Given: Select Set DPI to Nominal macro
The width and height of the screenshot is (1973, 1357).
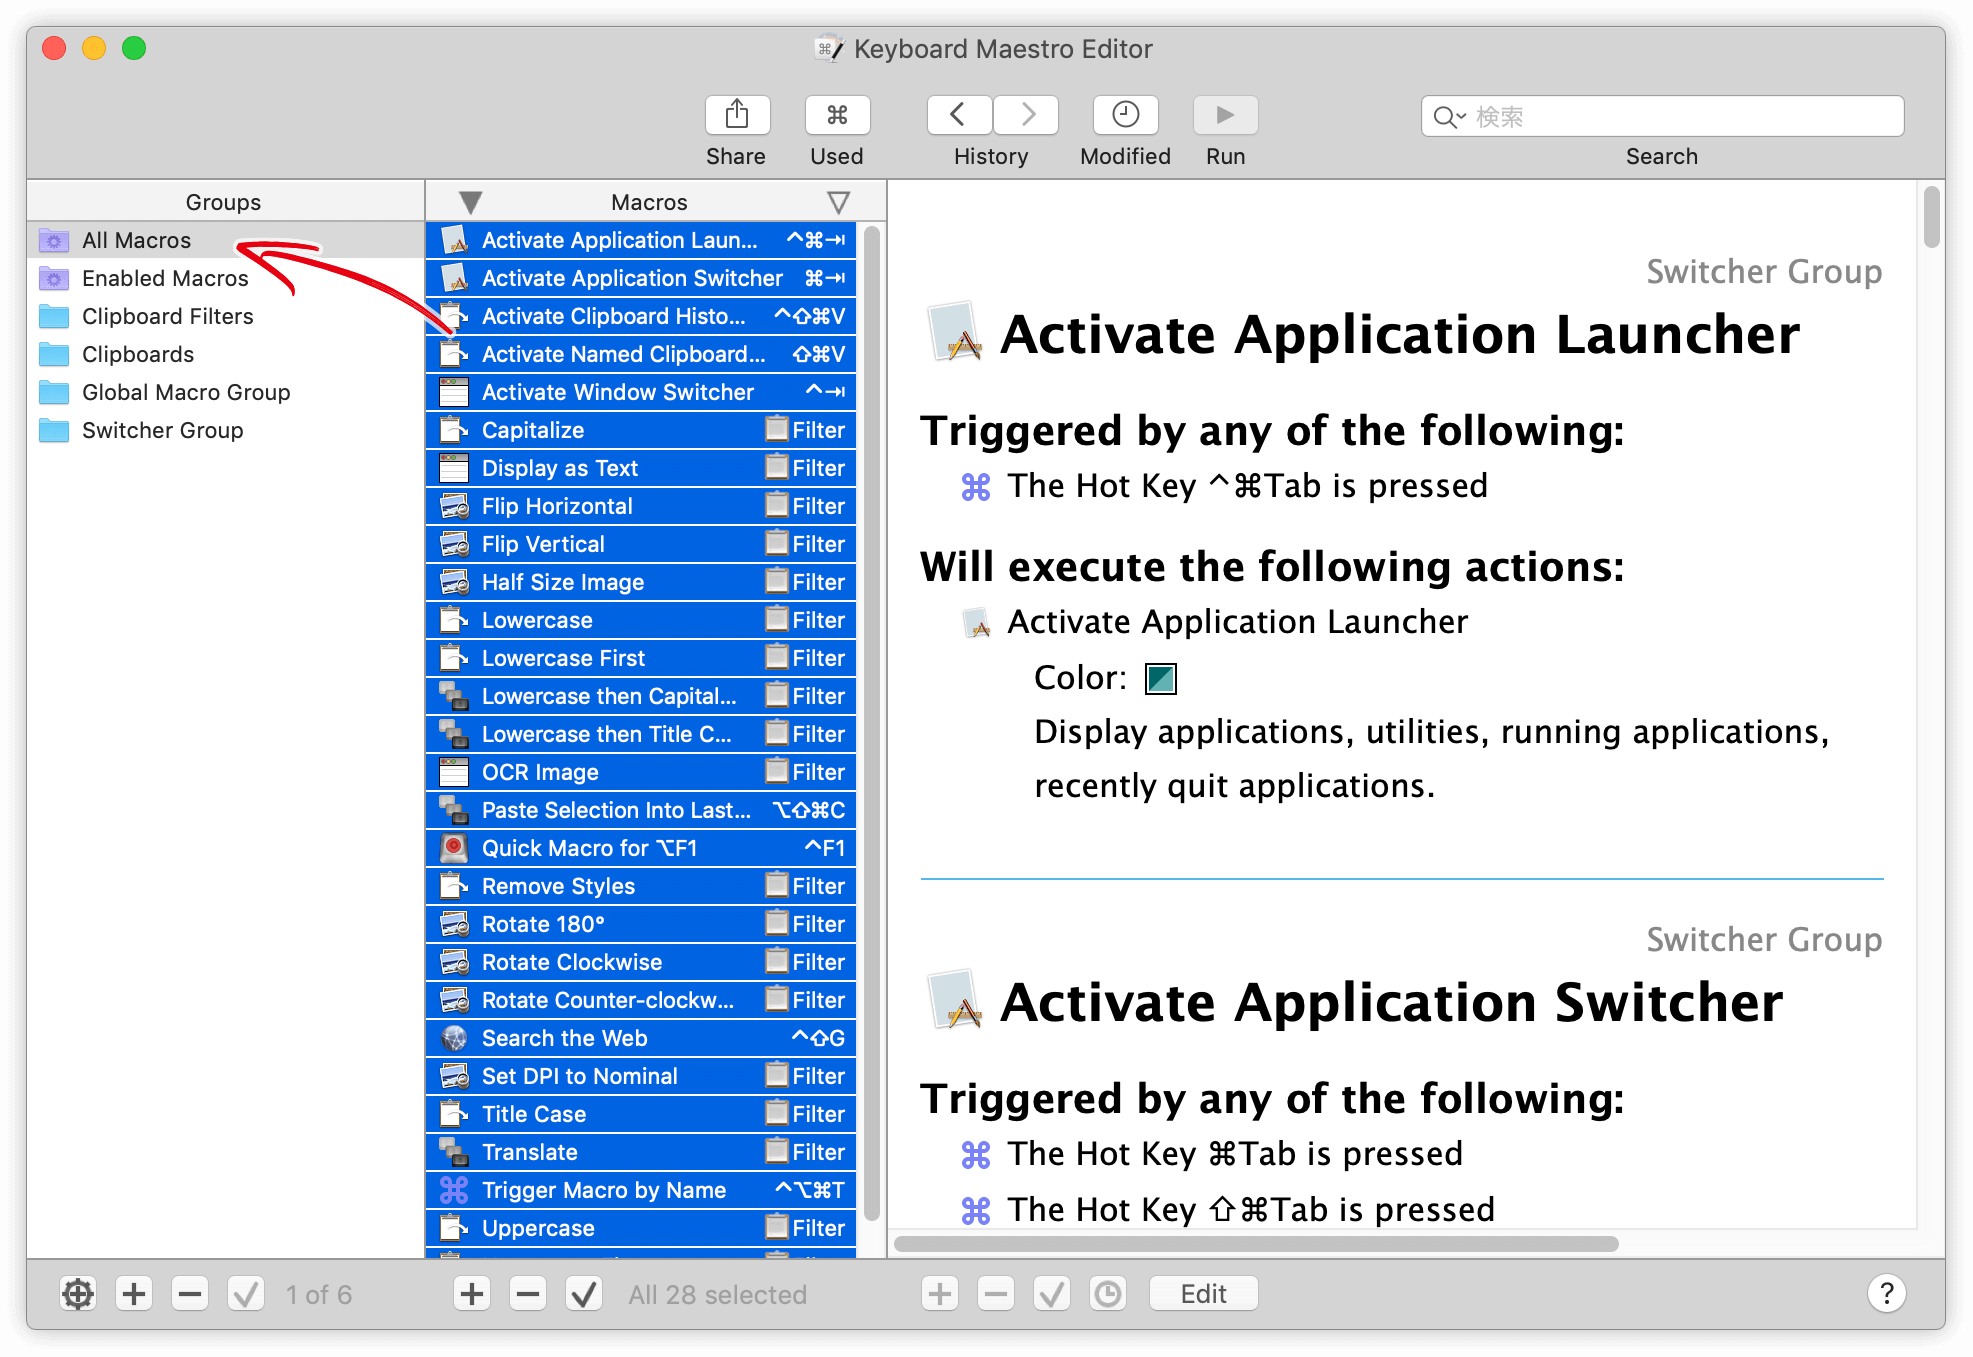Looking at the screenshot, I should [641, 1076].
